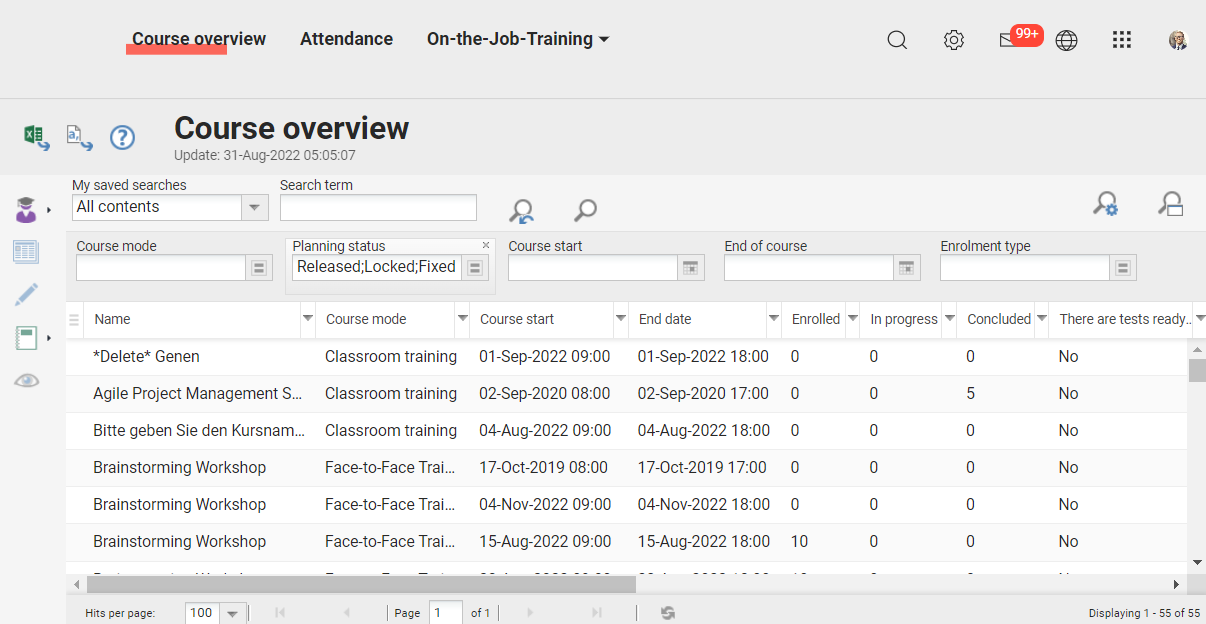Open the Course mode filter selector
The width and height of the screenshot is (1206, 624).
(x=259, y=267)
